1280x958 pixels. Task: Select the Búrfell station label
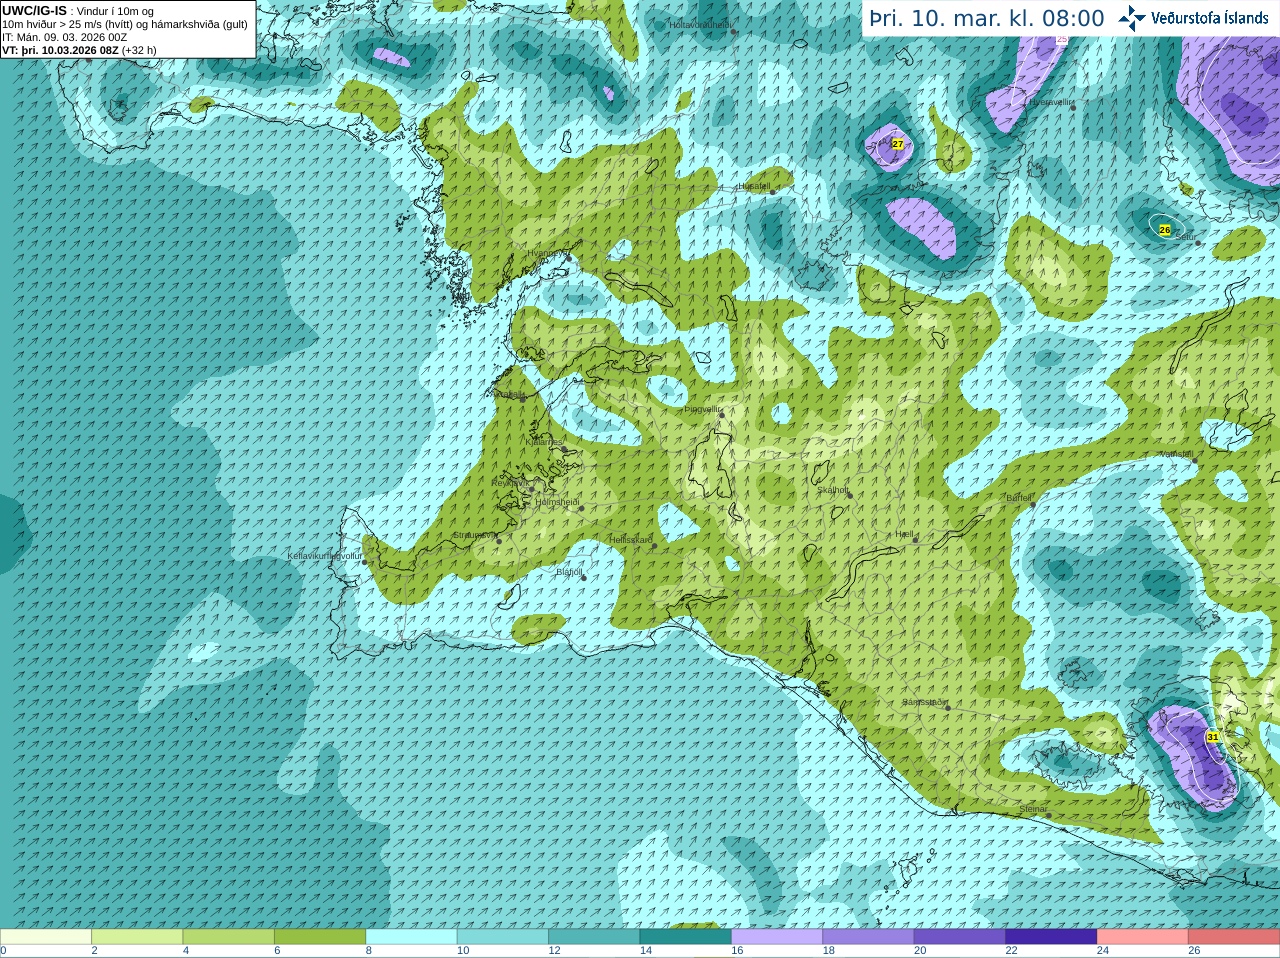click(1019, 498)
